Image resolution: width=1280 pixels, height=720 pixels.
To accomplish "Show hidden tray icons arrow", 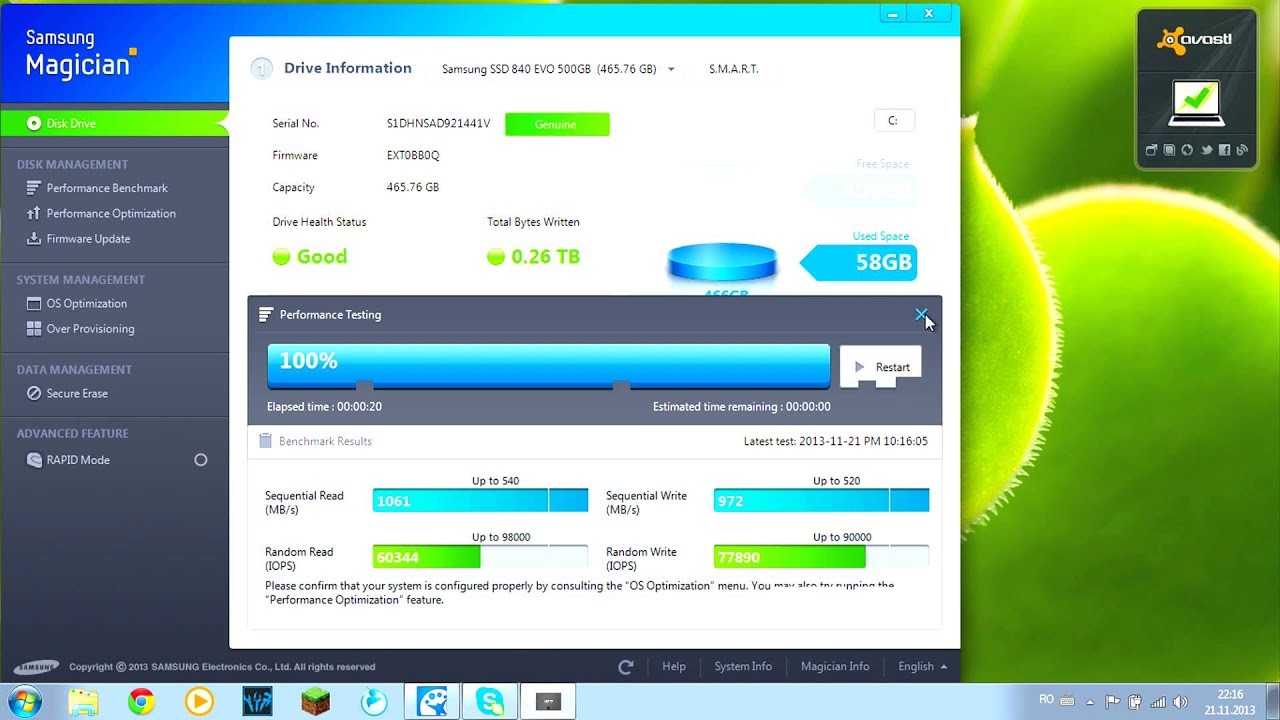I will (x=1089, y=702).
